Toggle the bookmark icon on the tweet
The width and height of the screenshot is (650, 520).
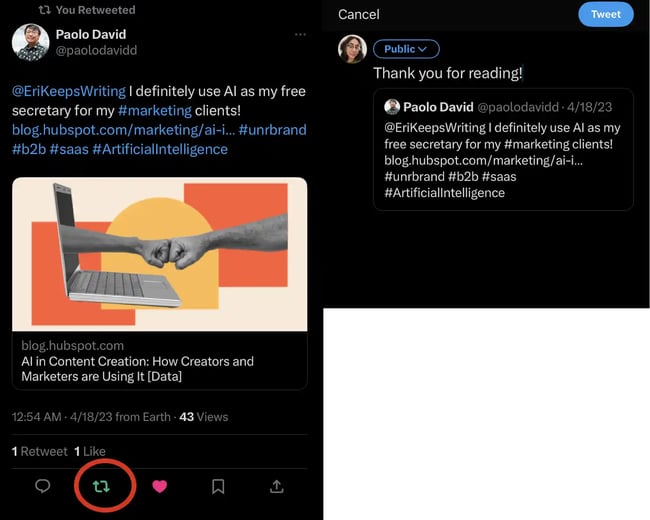(218, 486)
